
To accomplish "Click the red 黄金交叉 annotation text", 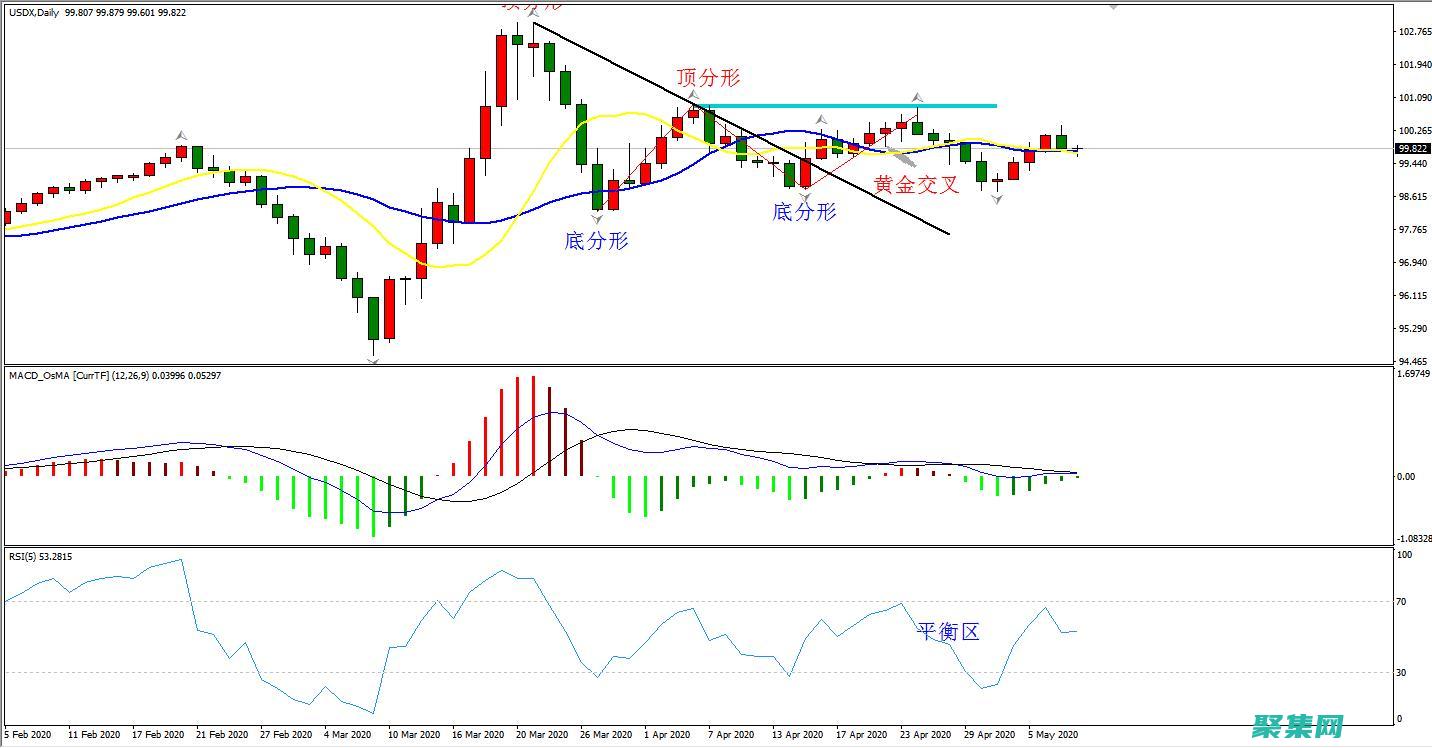I will point(916,184).
